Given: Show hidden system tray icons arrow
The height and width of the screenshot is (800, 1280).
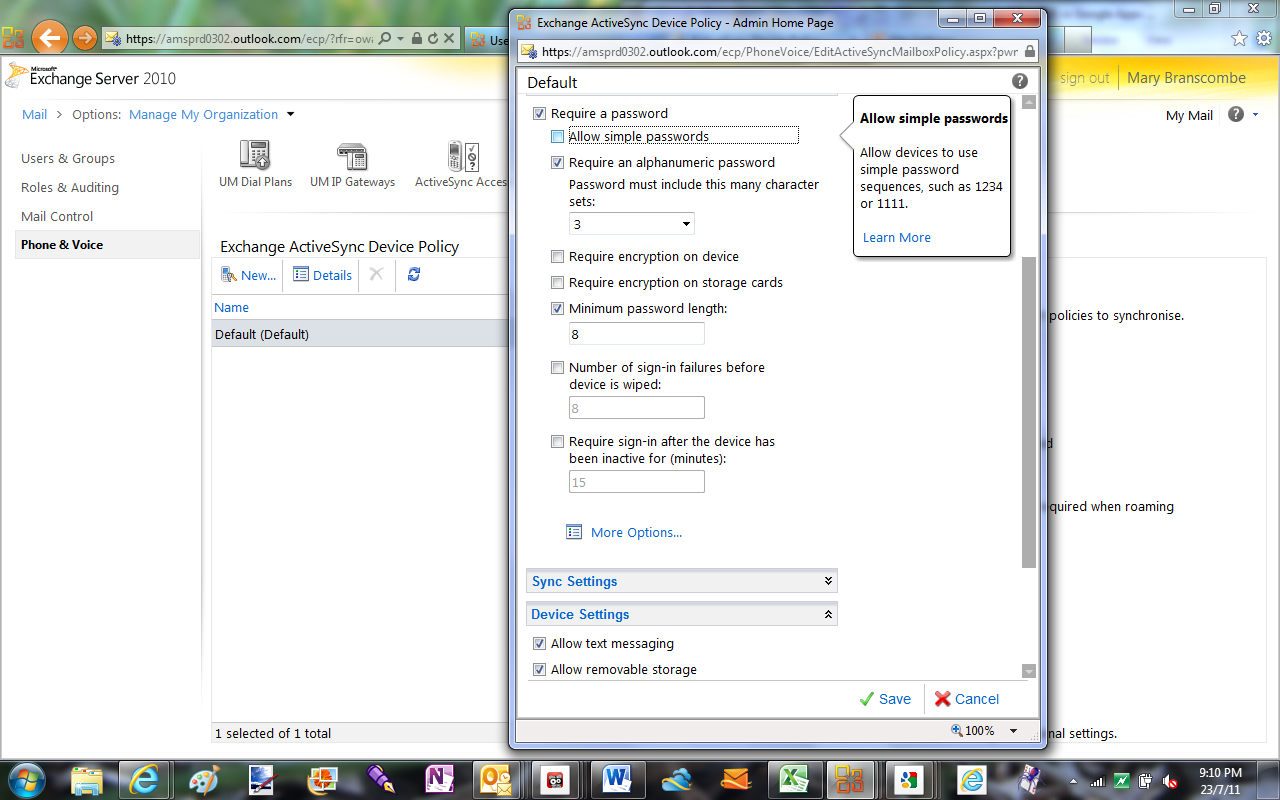Looking at the screenshot, I should pyautogui.click(x=1074, y=781).
